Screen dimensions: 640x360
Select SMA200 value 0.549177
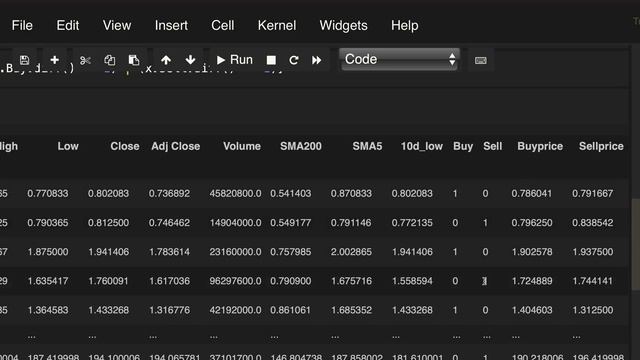pos(291,223)
